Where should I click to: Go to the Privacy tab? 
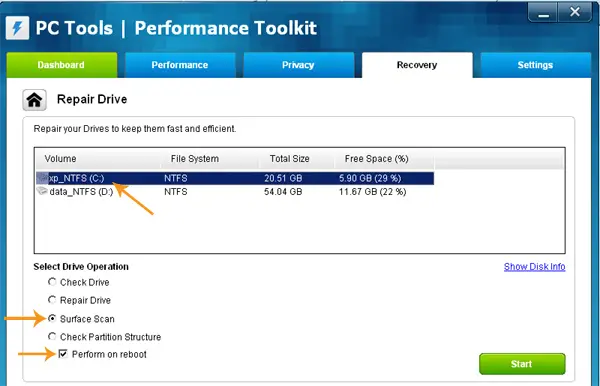(298, 65)
